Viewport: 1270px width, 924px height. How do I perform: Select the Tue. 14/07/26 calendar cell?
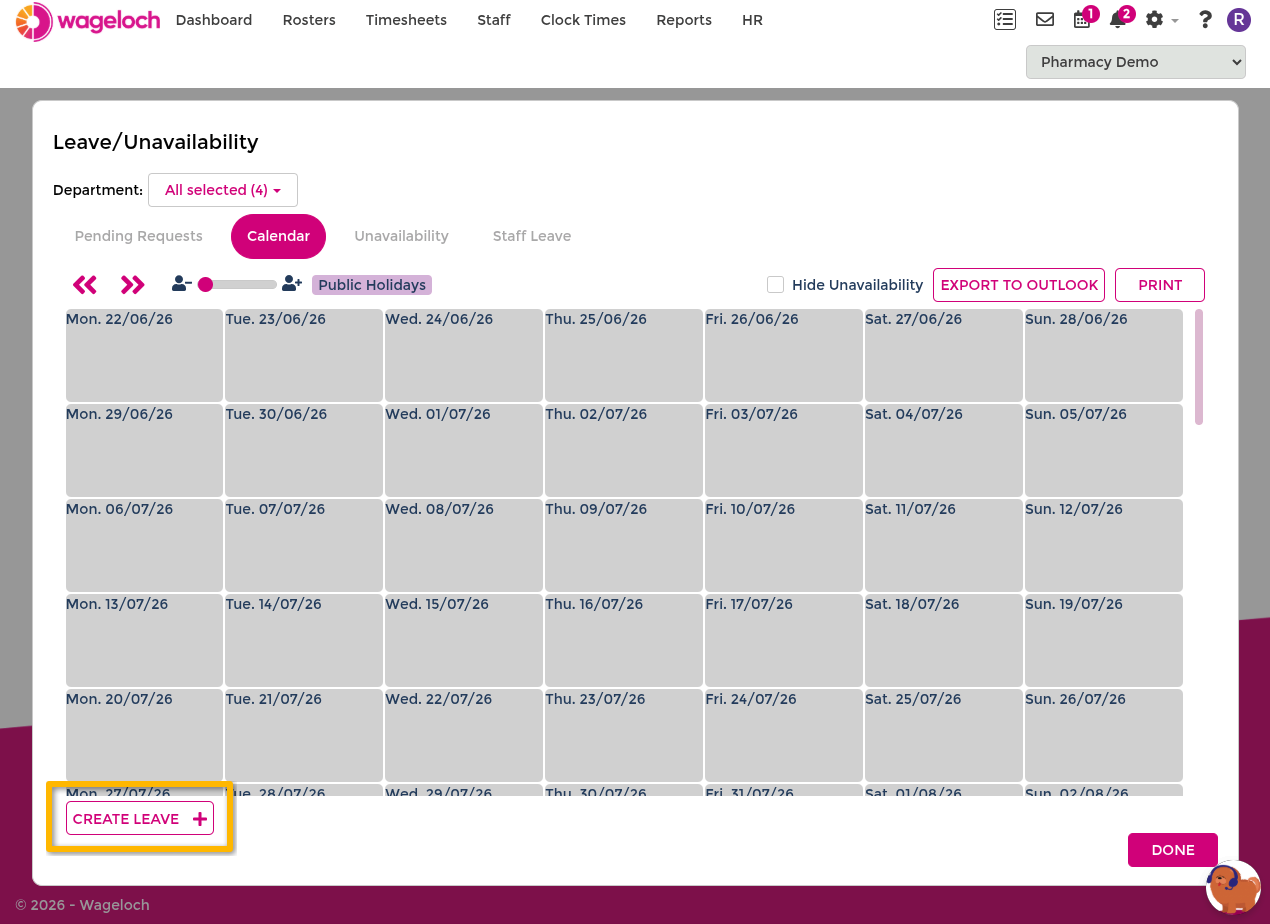[x=304, y=640]
